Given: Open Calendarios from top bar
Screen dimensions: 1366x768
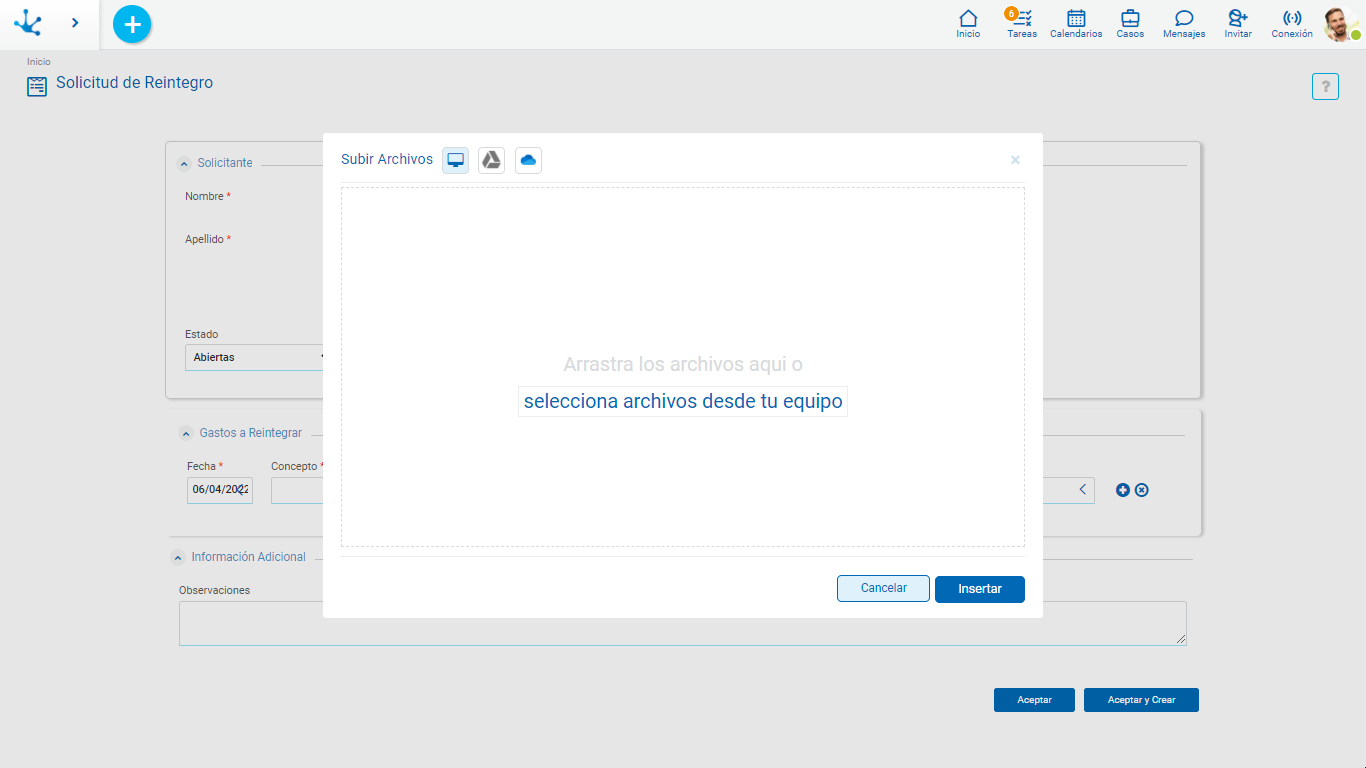Looking at the screenshot, I should pos(1076,23).
